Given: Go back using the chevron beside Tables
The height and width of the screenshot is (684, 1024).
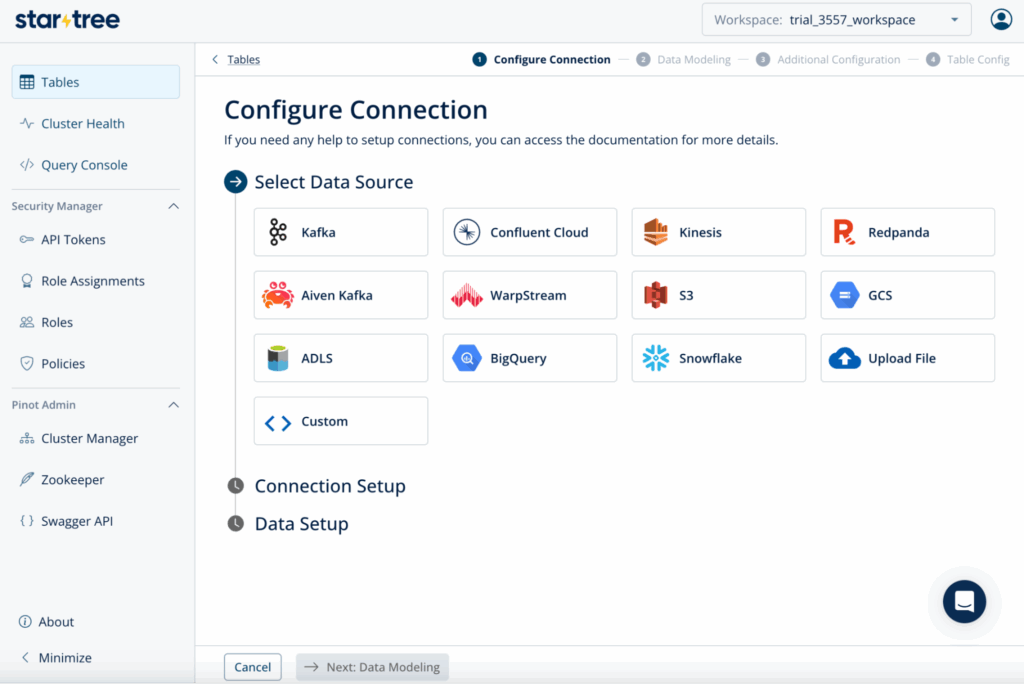Looking at the screenshot, I should click(x=216, y=59).
